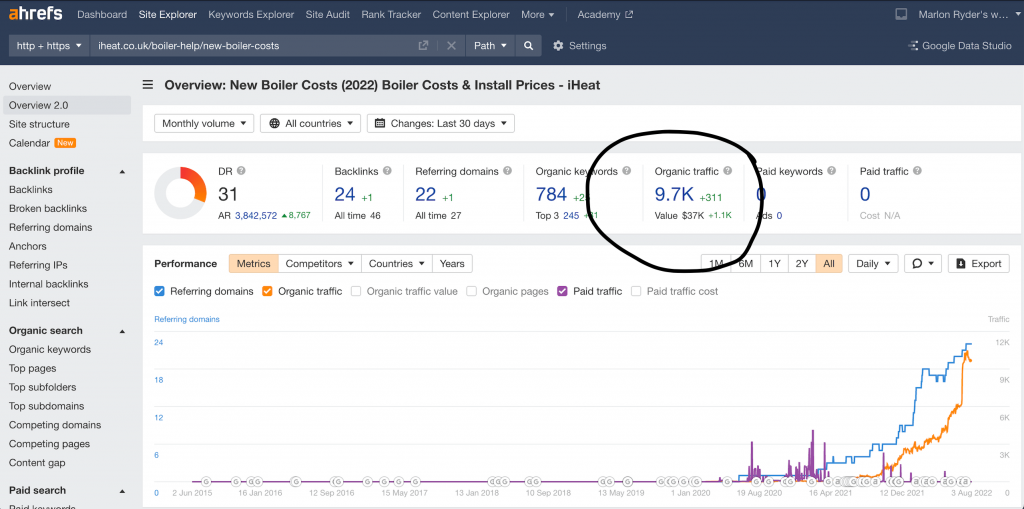Collapse the Backlink profile section
The height and width of the screenshot is (509, 1024).
coord(121,171)
